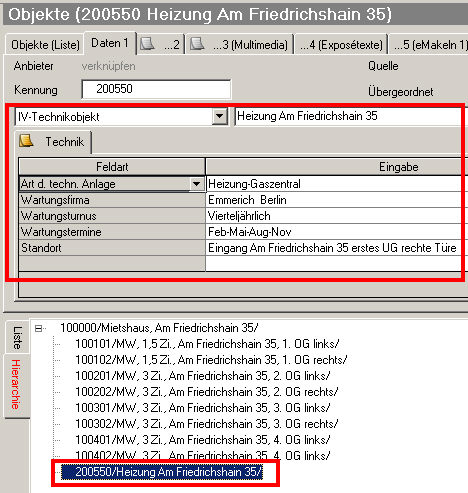This screenshot has width=468, height=493.
Task: Select tree item 100101/MW 1. OG links
Action: point(207,344)
